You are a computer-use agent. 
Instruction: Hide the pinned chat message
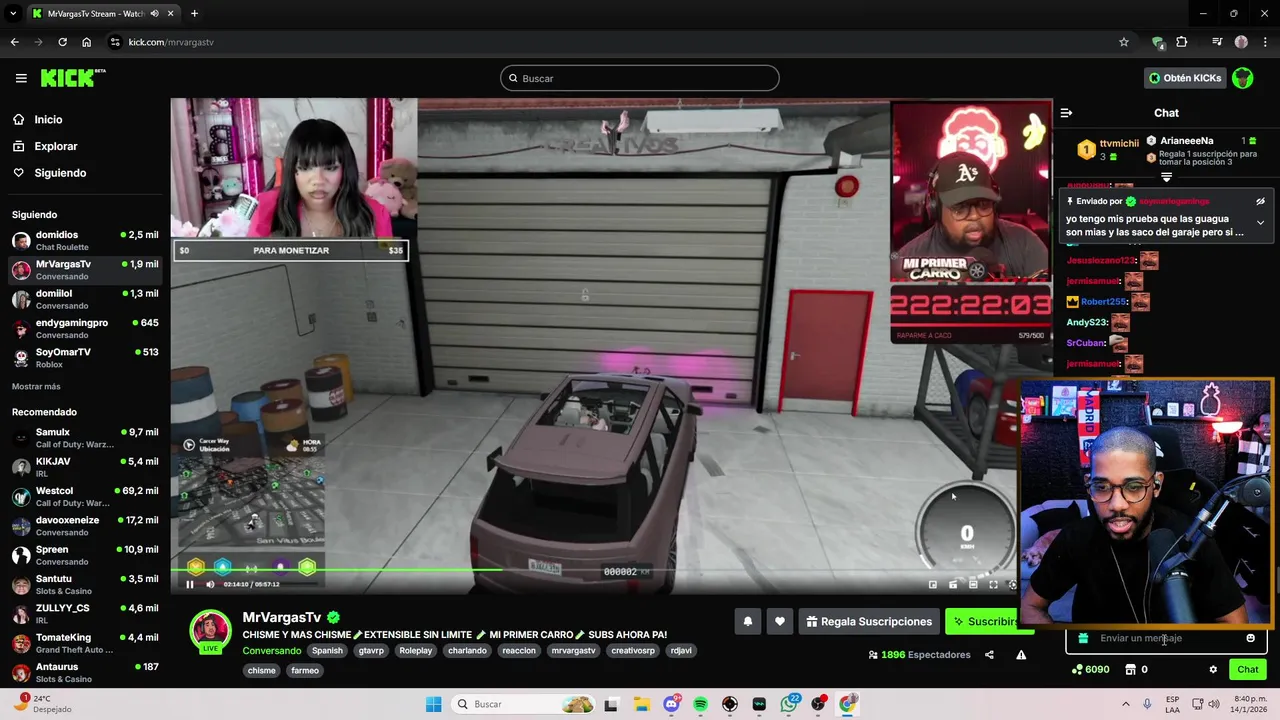[x=1260, y=201]
